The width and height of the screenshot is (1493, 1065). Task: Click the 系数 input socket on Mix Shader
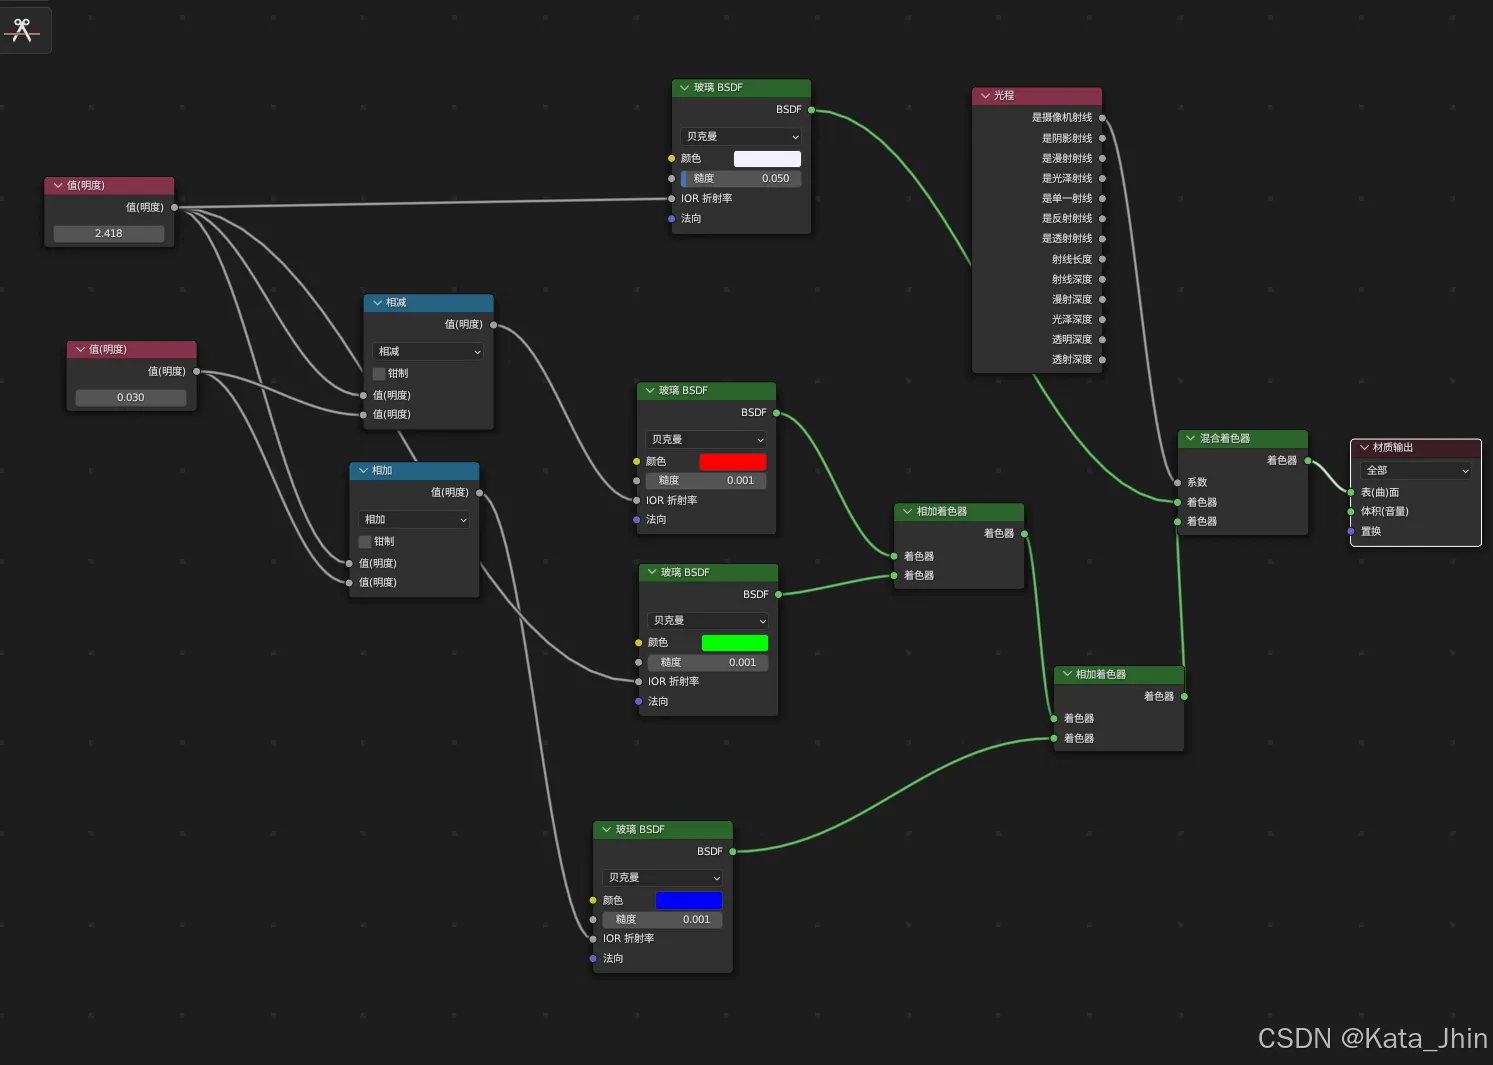[x=1177, y=483]
